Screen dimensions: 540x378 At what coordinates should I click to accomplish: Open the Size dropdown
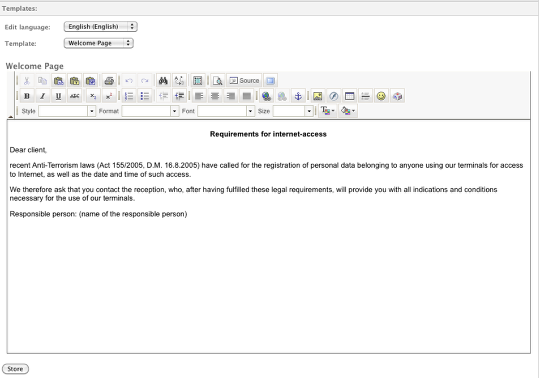[293, 111]
